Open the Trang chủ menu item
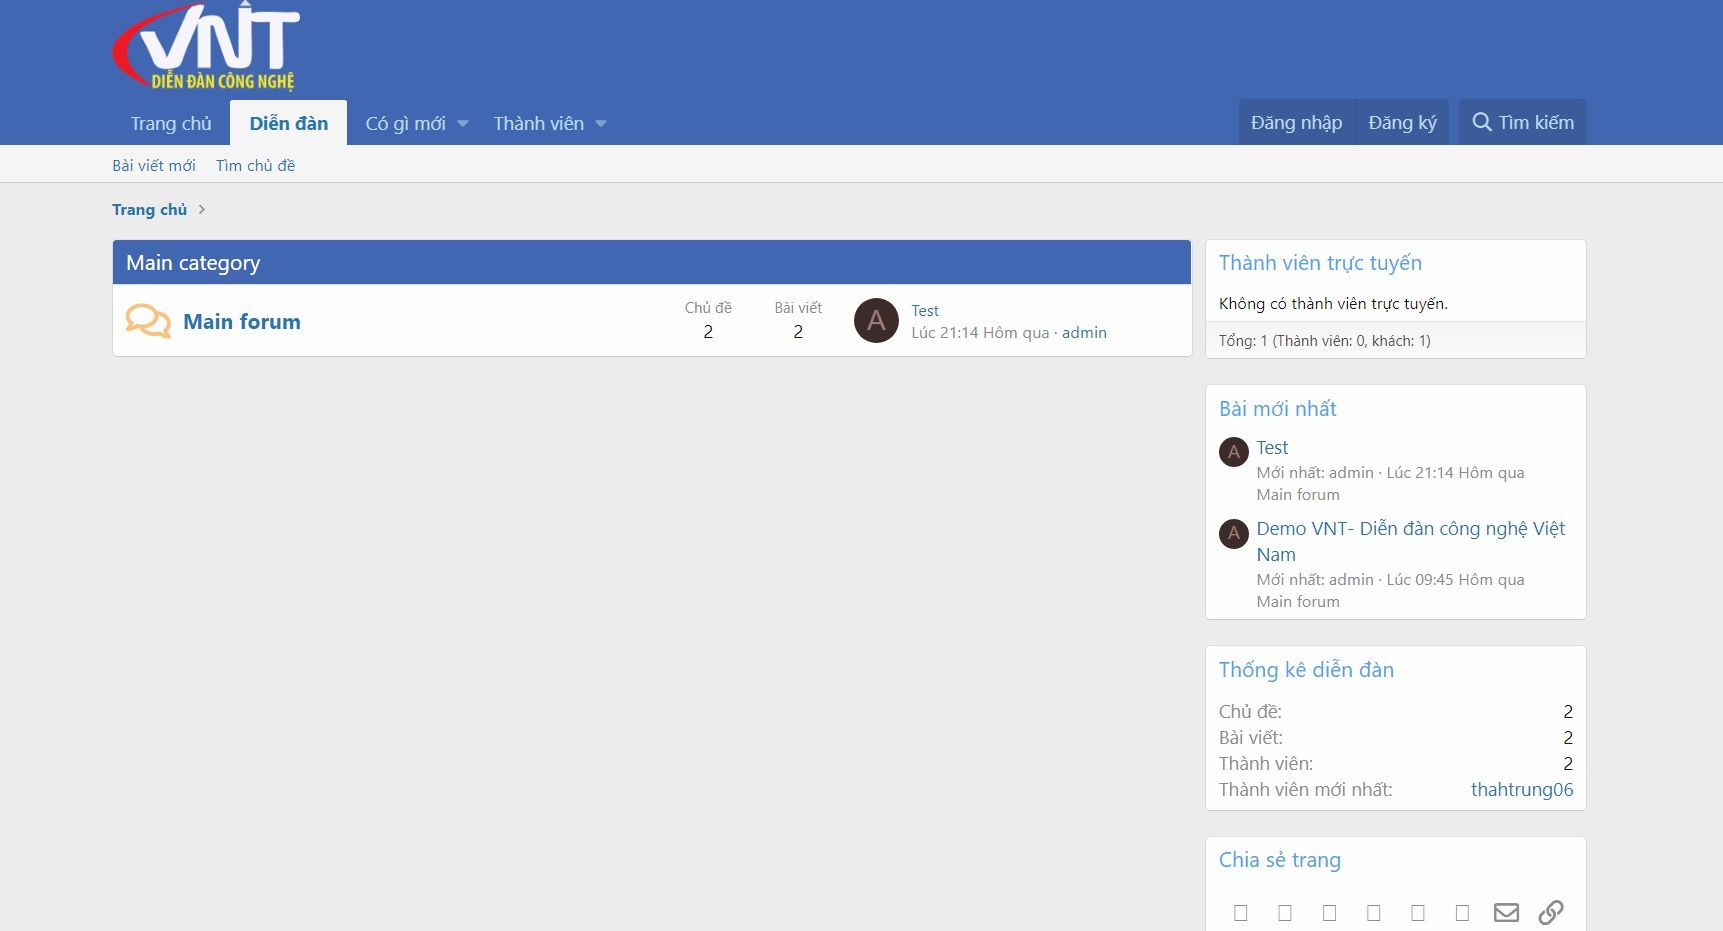The height and width of the screenshot is (931, 1723). pyautogui.click(x=170, y=122)
